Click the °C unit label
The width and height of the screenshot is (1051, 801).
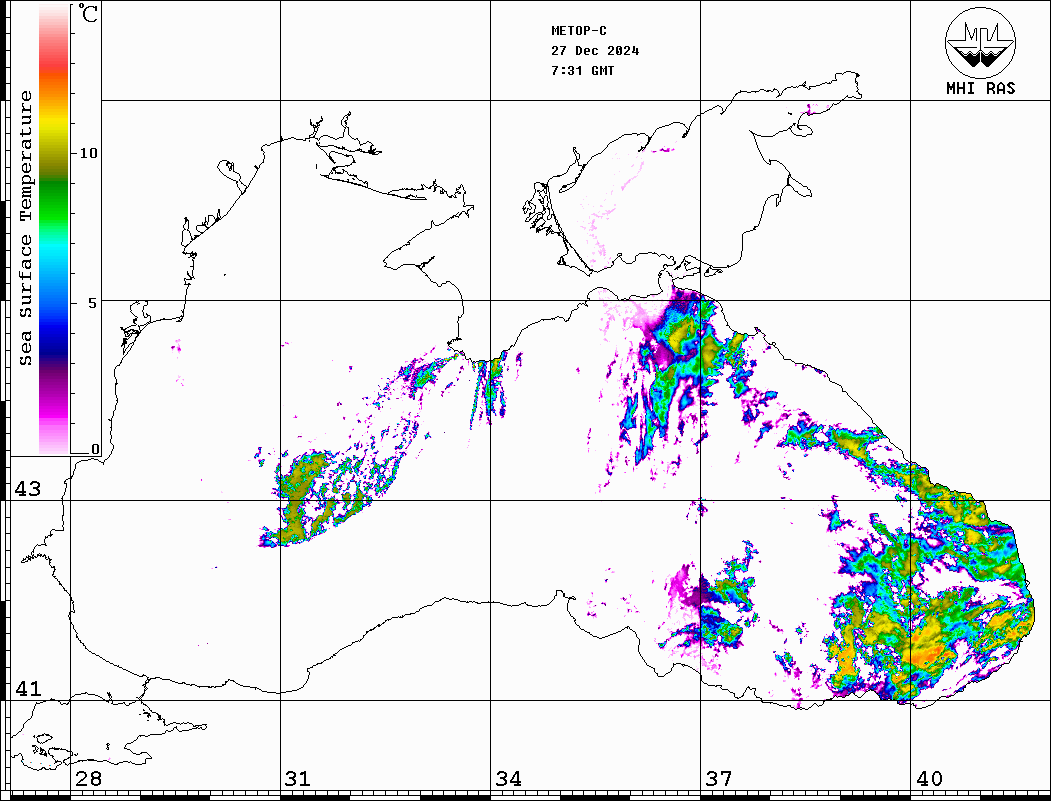88,13
